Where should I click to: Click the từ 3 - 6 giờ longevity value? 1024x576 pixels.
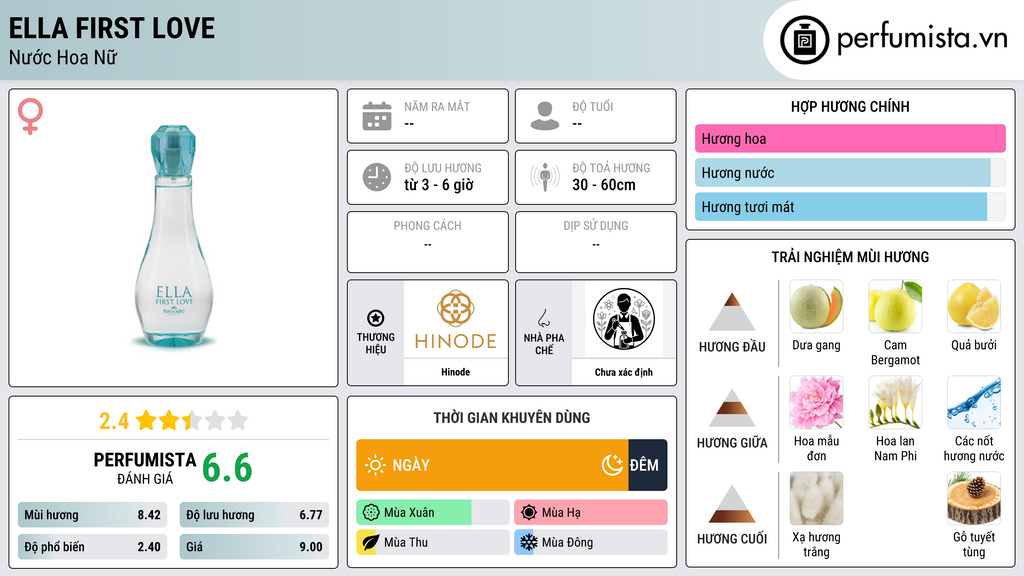439,185
